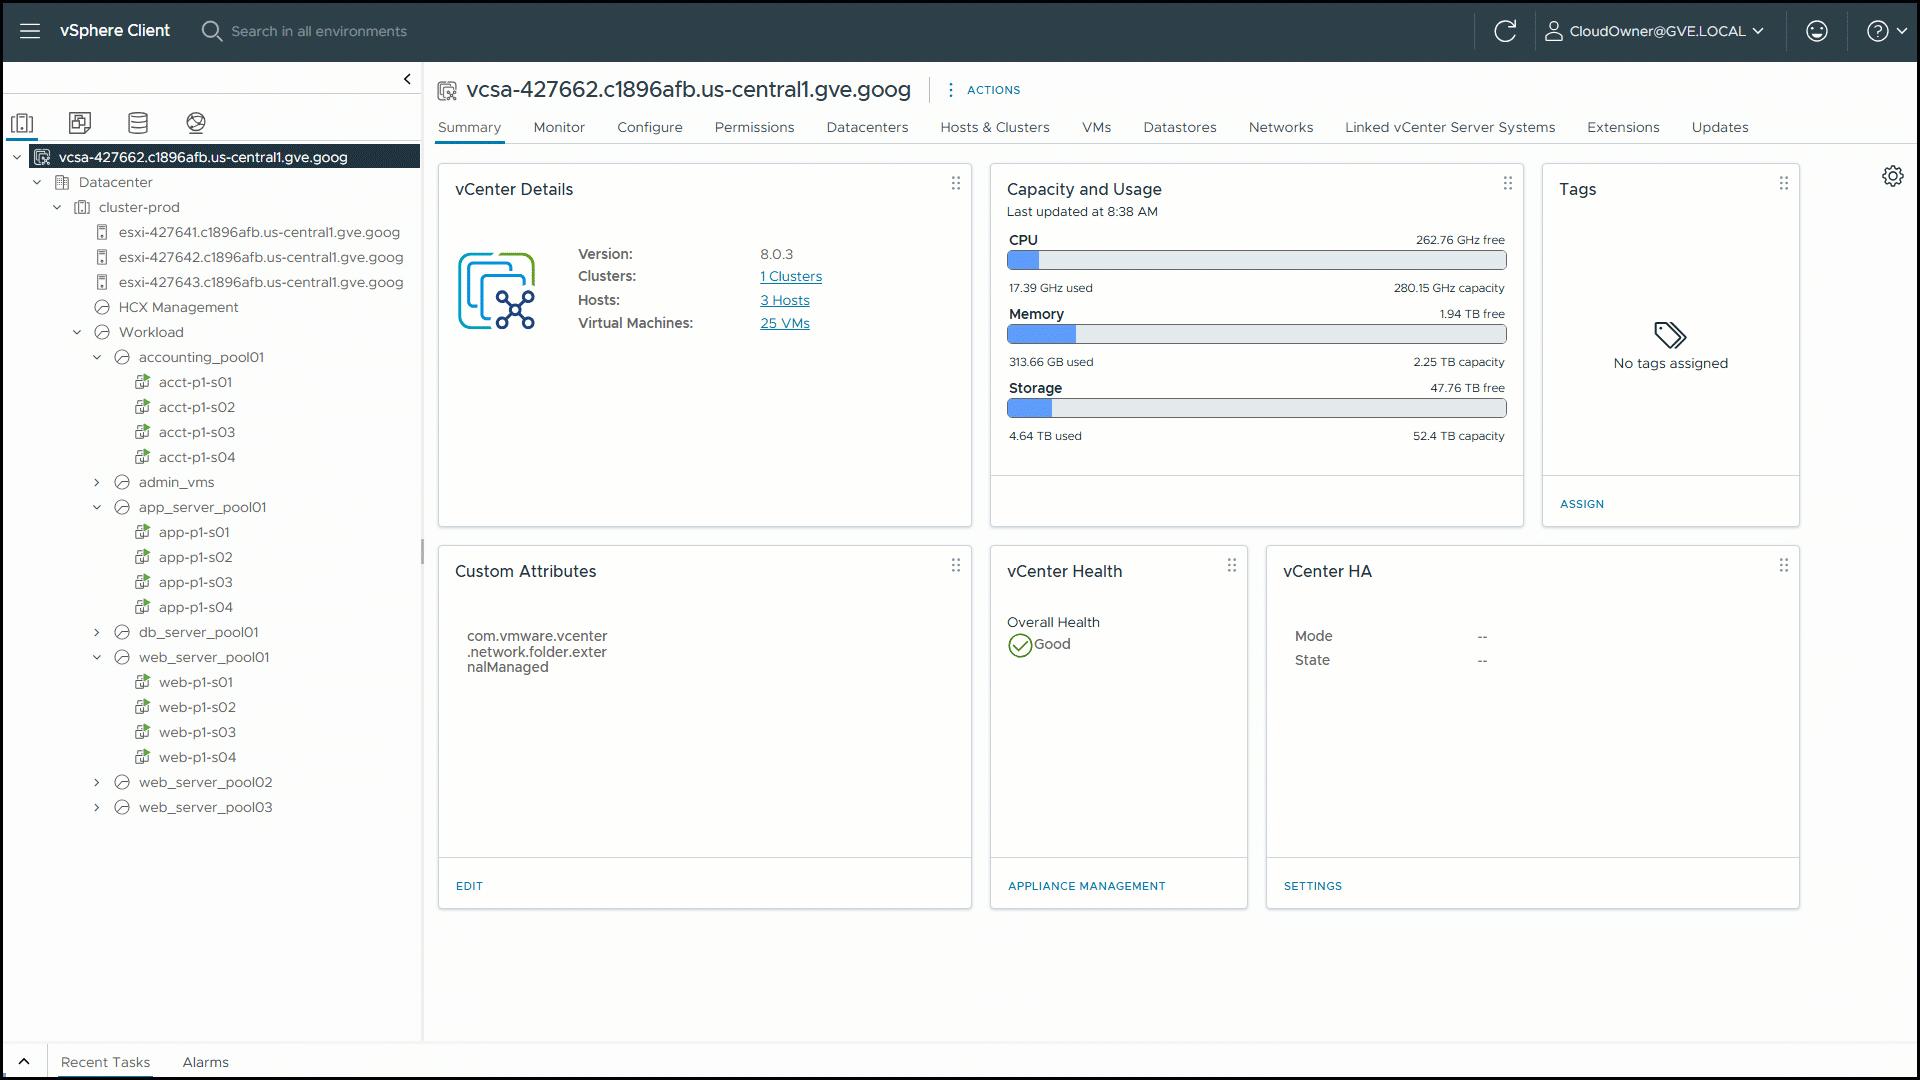The width and height of the screenshot is (1920, 1080).
Task: Open the 1 Clusters link
Action: tap(791, 277)
